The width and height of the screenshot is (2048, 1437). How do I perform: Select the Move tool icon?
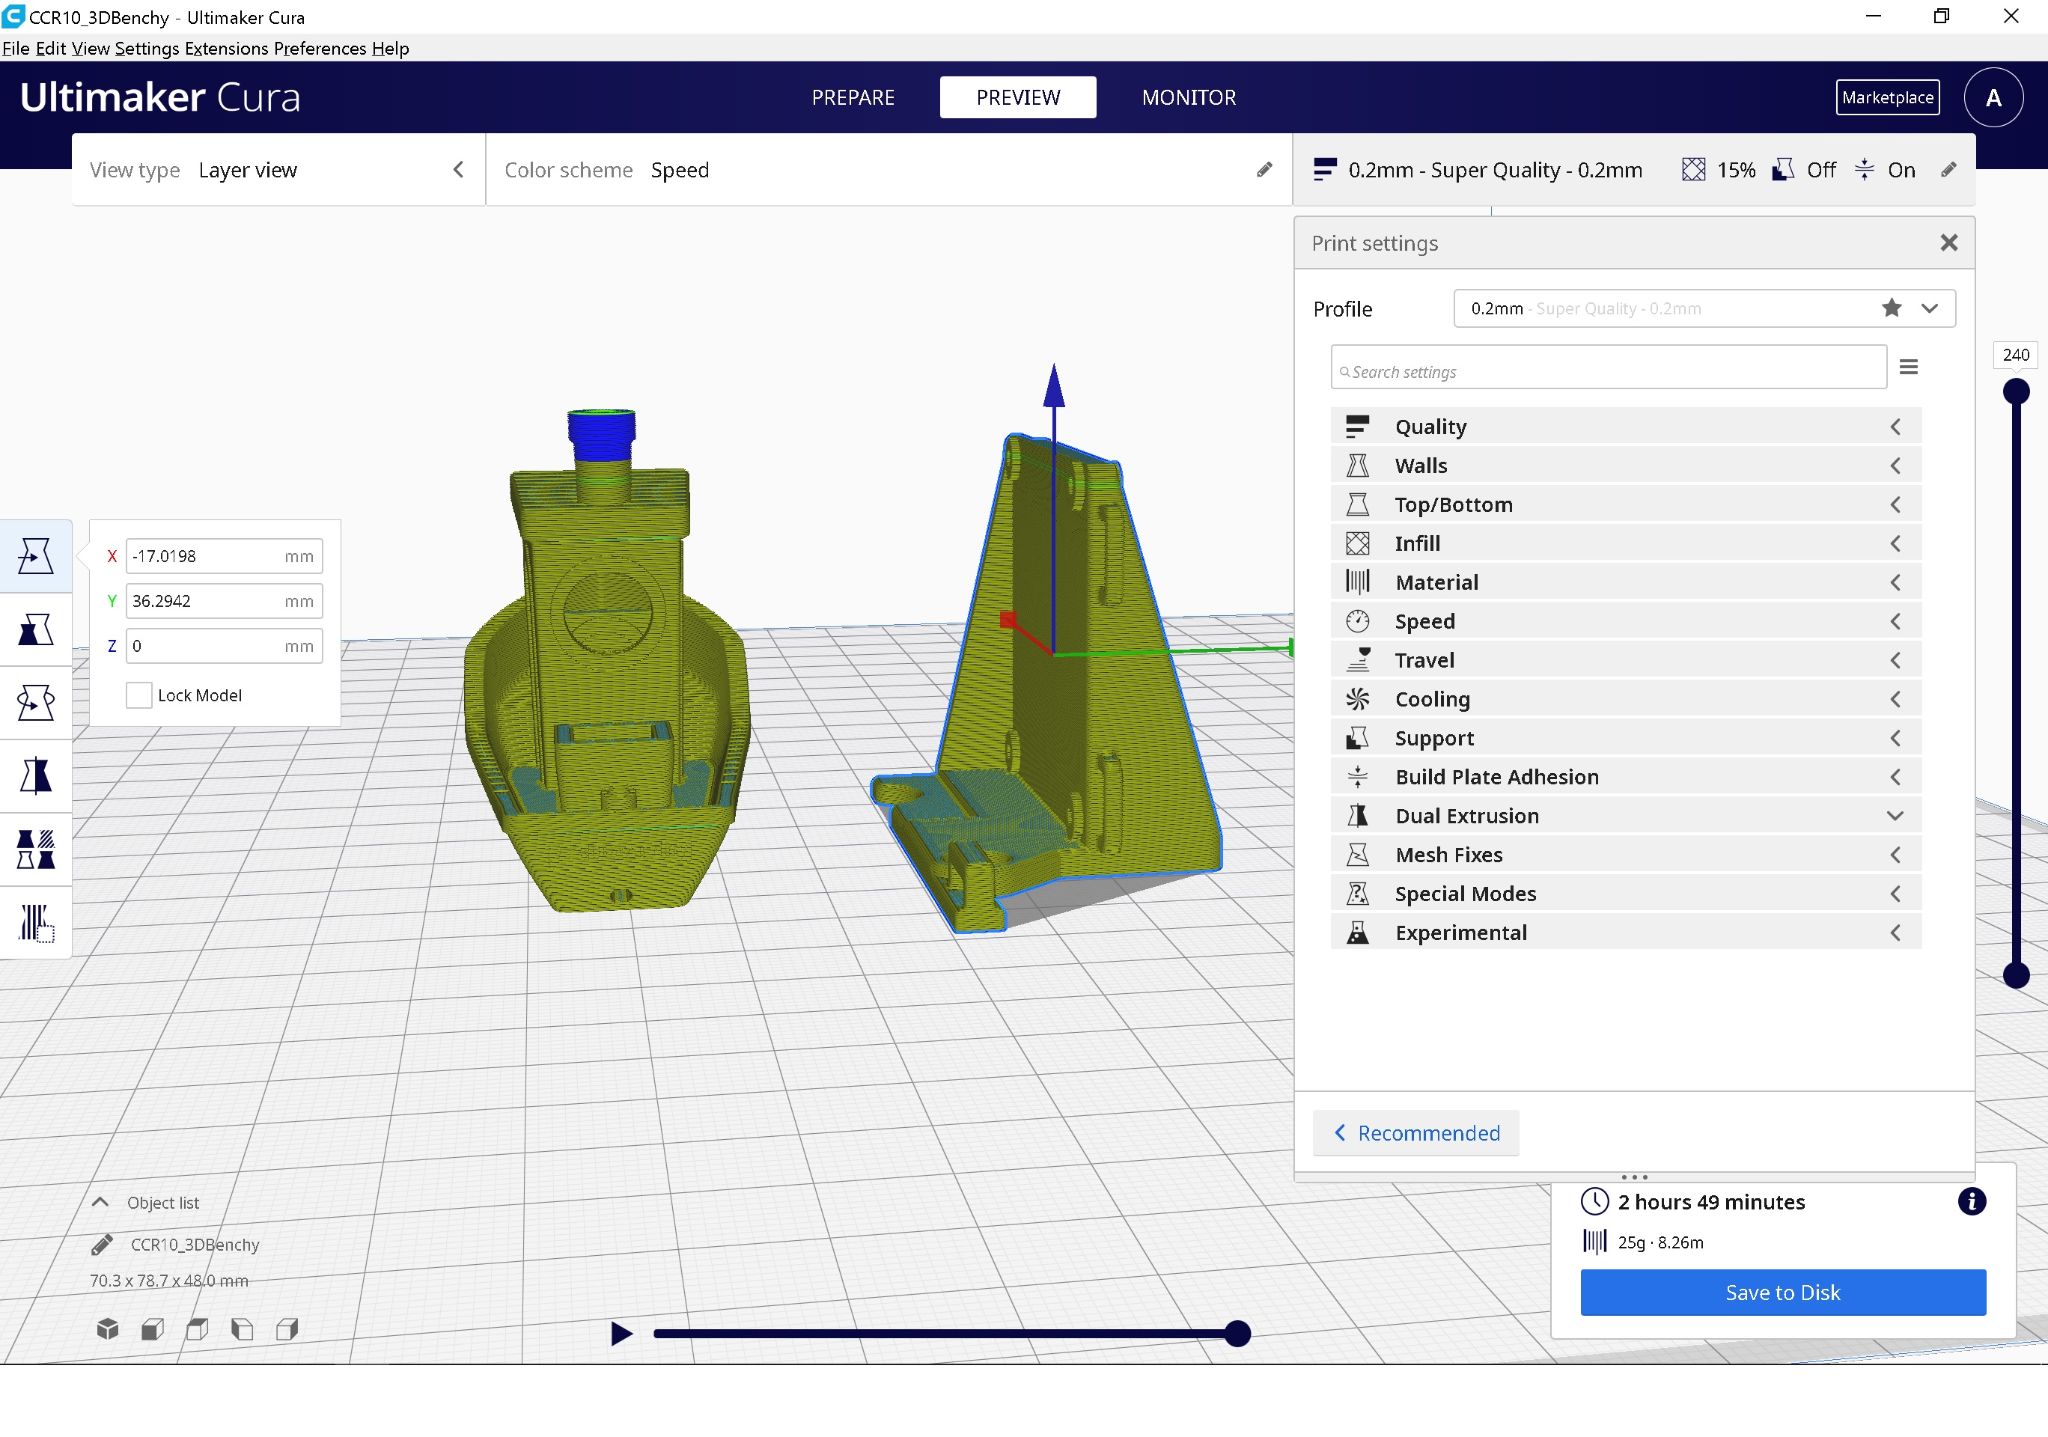pyautogui.click(x=36, y=556)
